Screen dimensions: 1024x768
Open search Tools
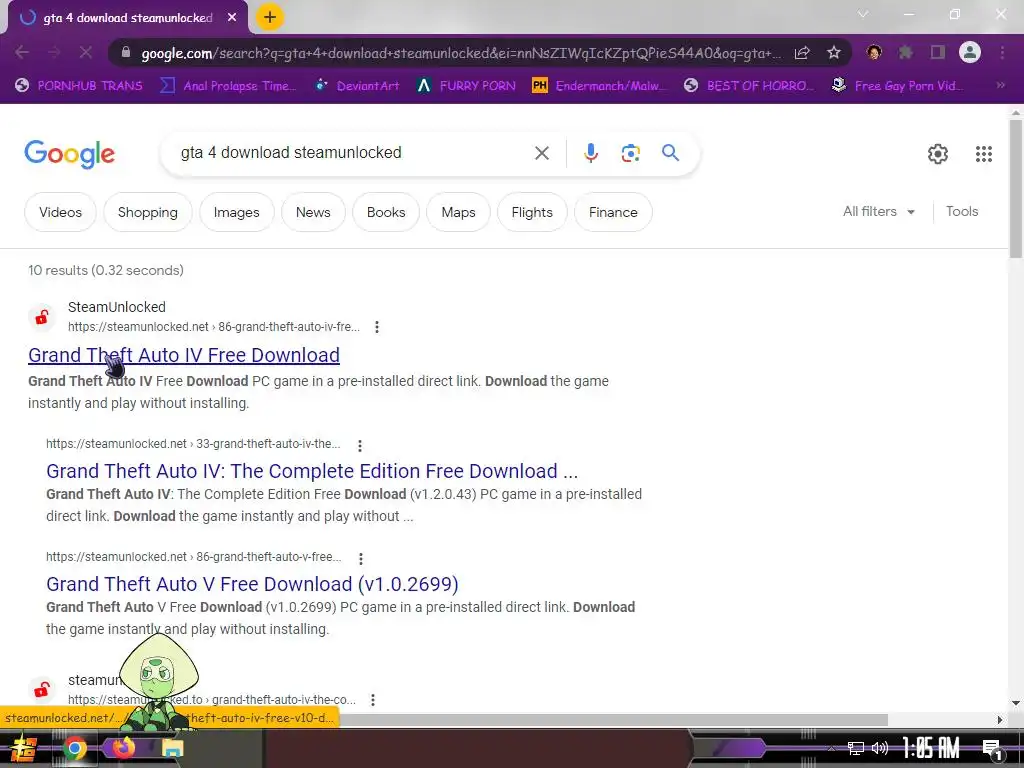tap(962, 212)
